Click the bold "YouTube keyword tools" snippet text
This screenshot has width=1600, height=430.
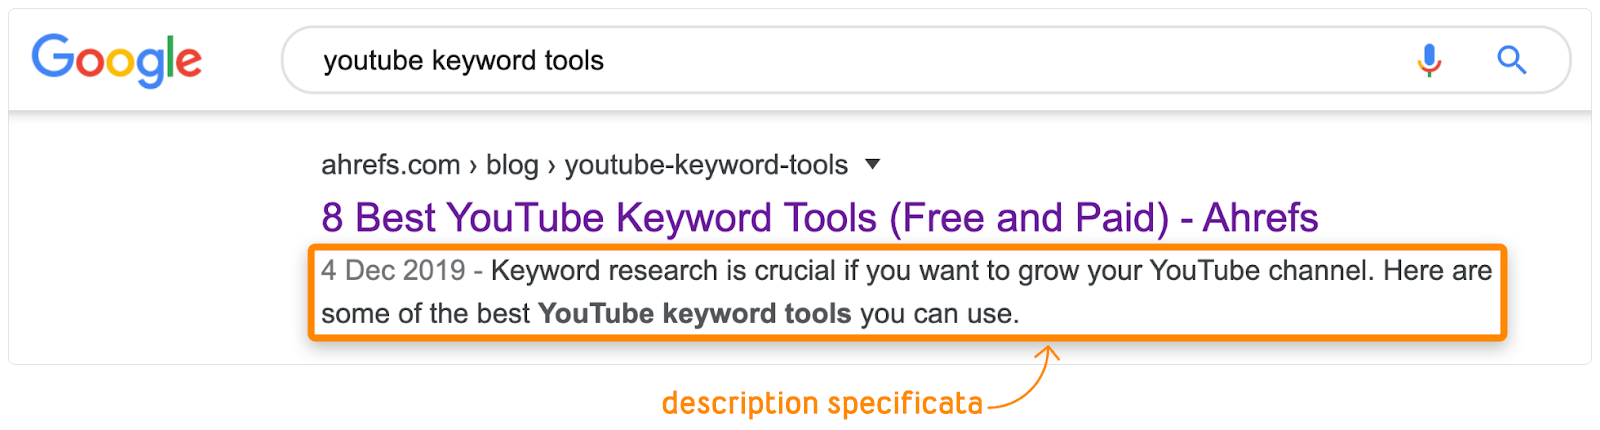coord(694,313)
